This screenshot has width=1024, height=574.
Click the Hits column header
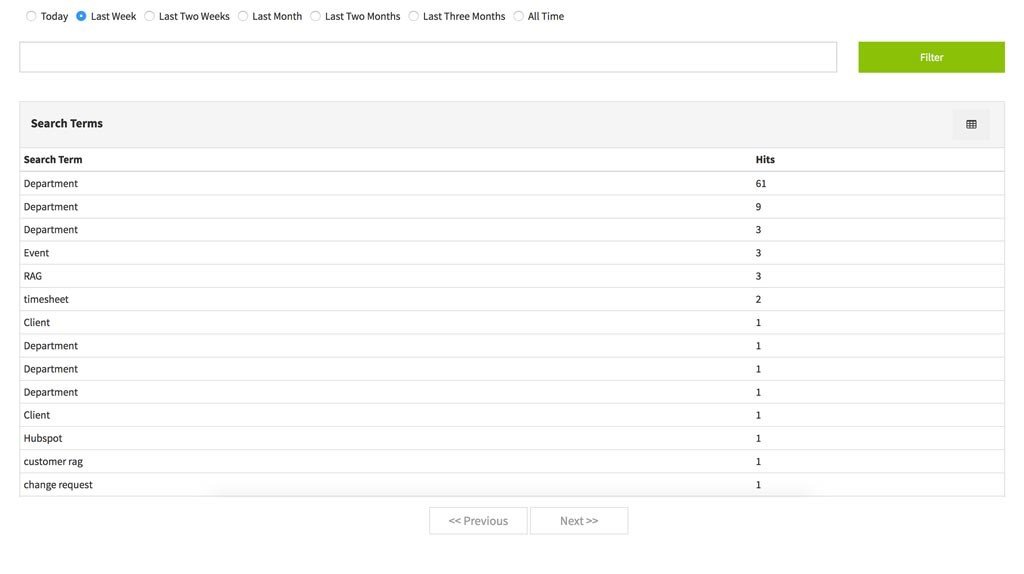[x=765, y=159]
